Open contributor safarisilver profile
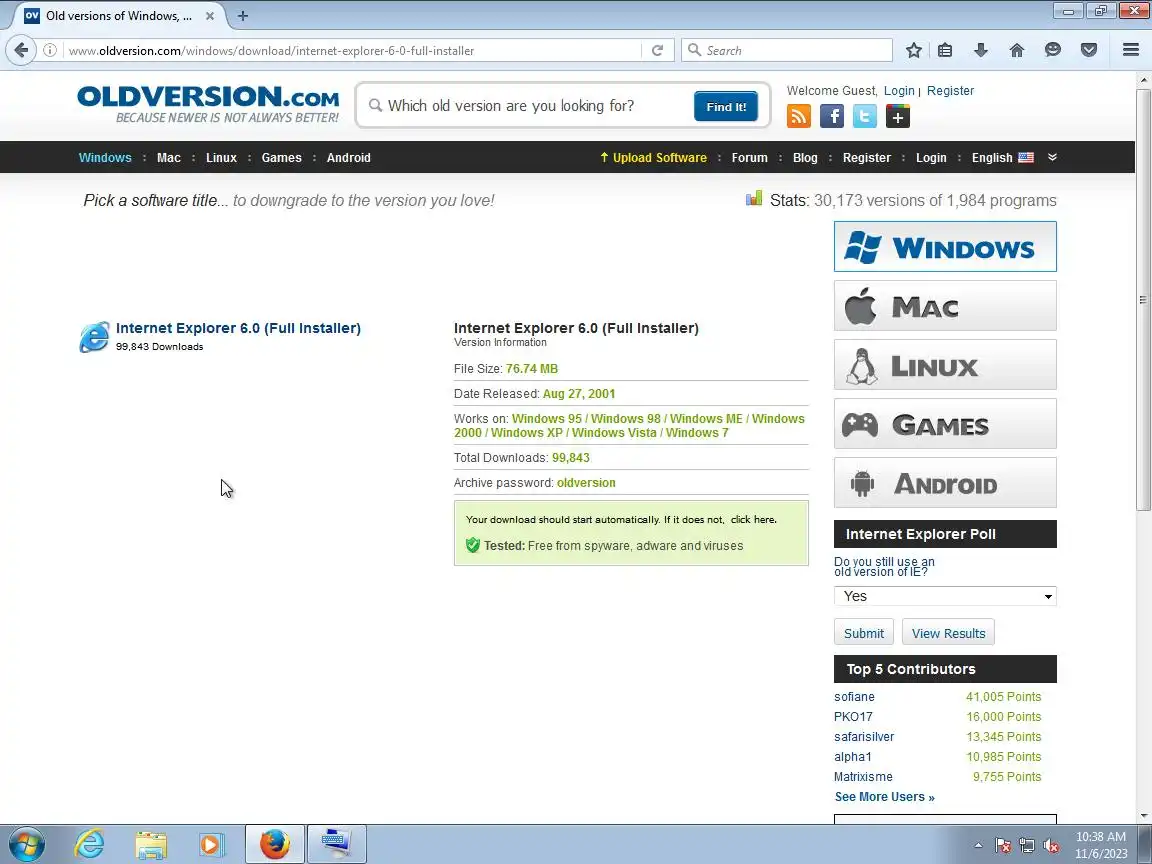 point(864,736)
